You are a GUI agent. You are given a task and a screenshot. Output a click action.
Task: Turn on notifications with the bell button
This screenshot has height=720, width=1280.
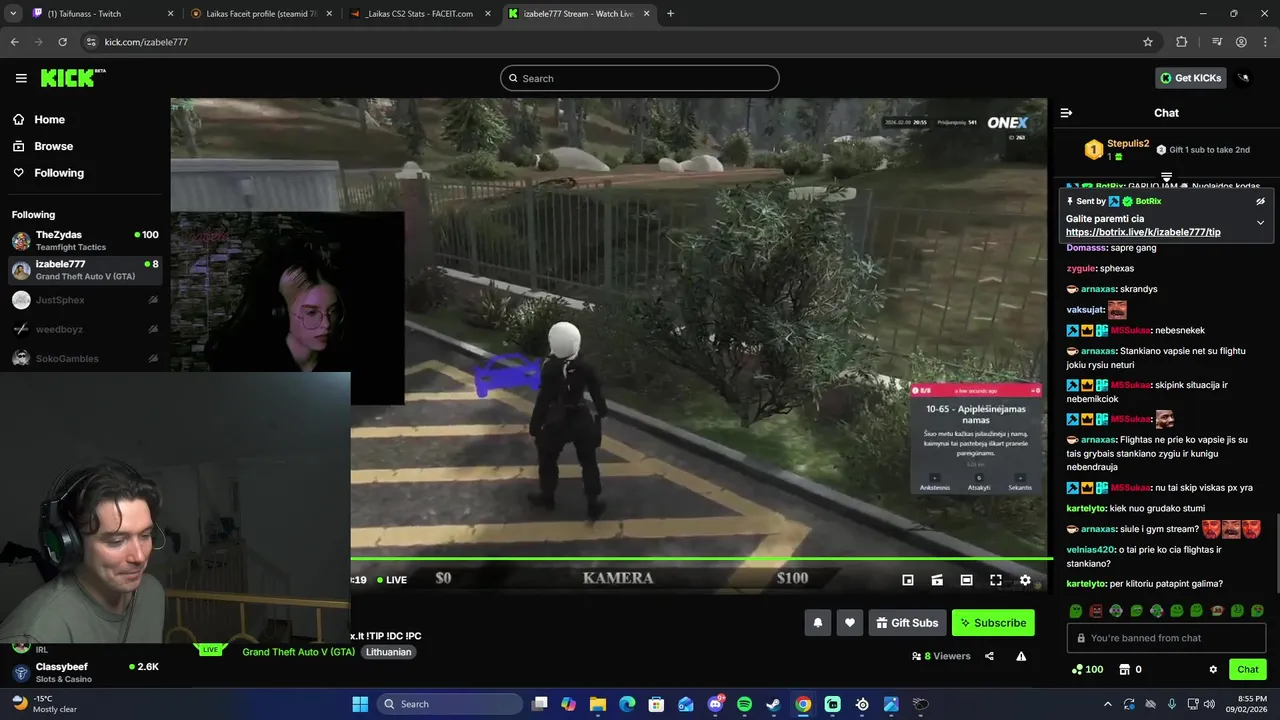click(817, 622)
